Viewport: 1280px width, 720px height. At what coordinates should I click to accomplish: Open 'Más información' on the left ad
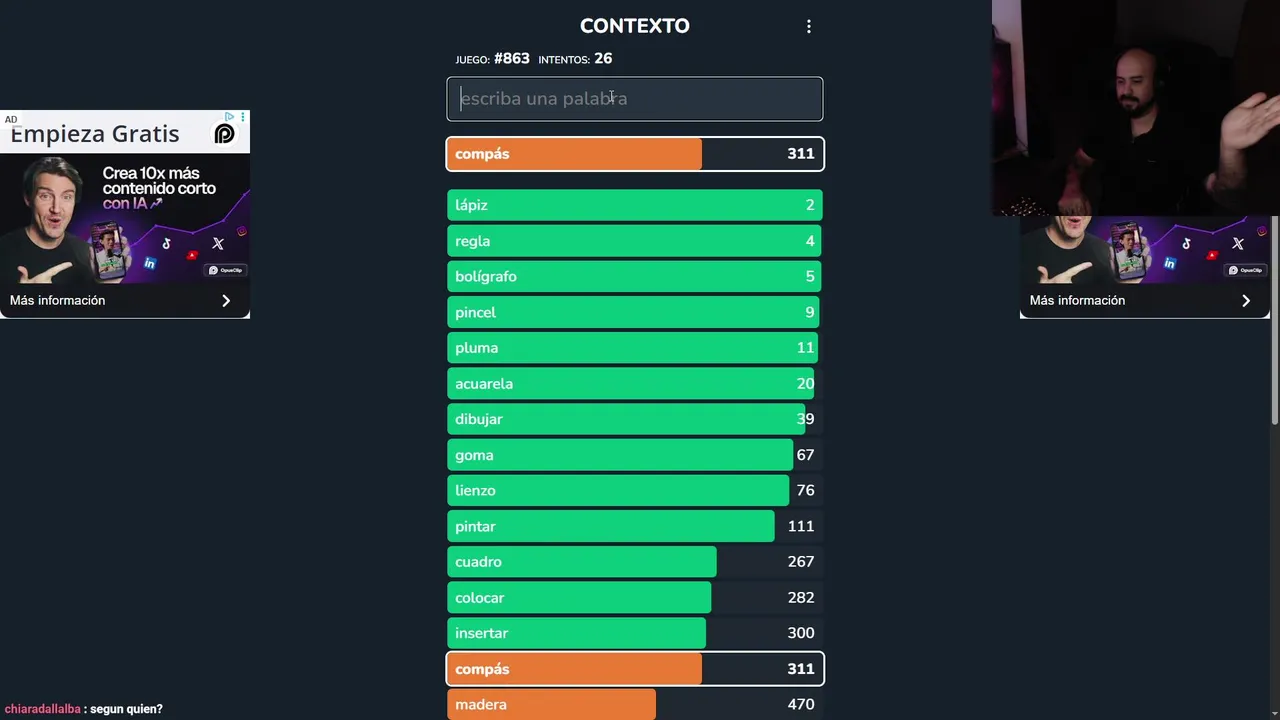pos(58,300)
